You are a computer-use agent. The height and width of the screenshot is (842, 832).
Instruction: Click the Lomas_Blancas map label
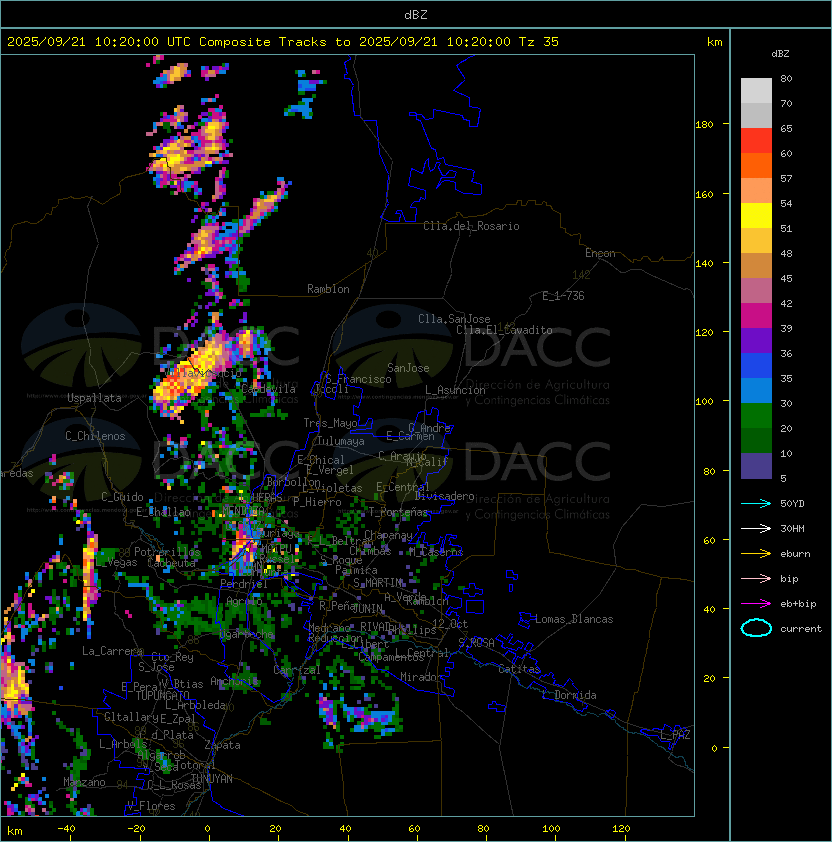tap(574, 619)
